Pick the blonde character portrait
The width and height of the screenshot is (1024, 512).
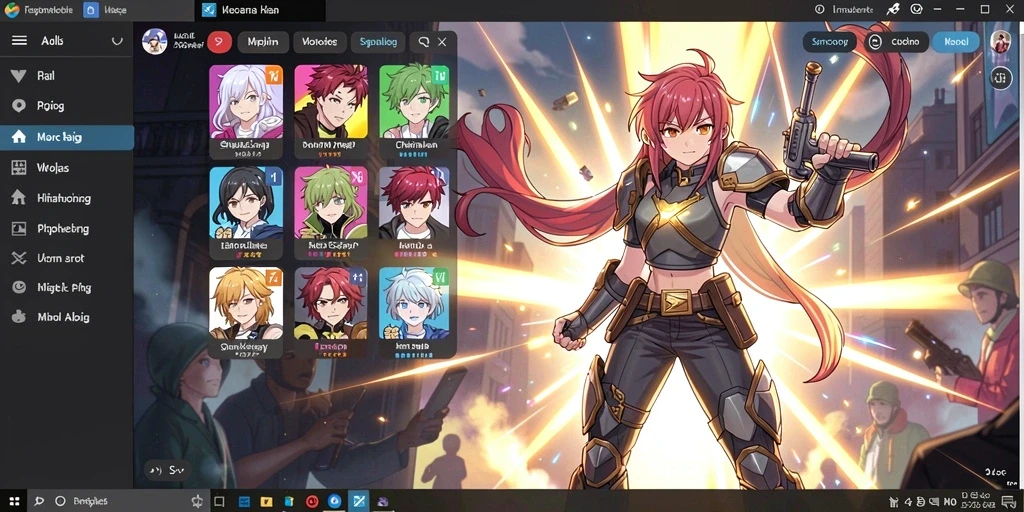246,303
